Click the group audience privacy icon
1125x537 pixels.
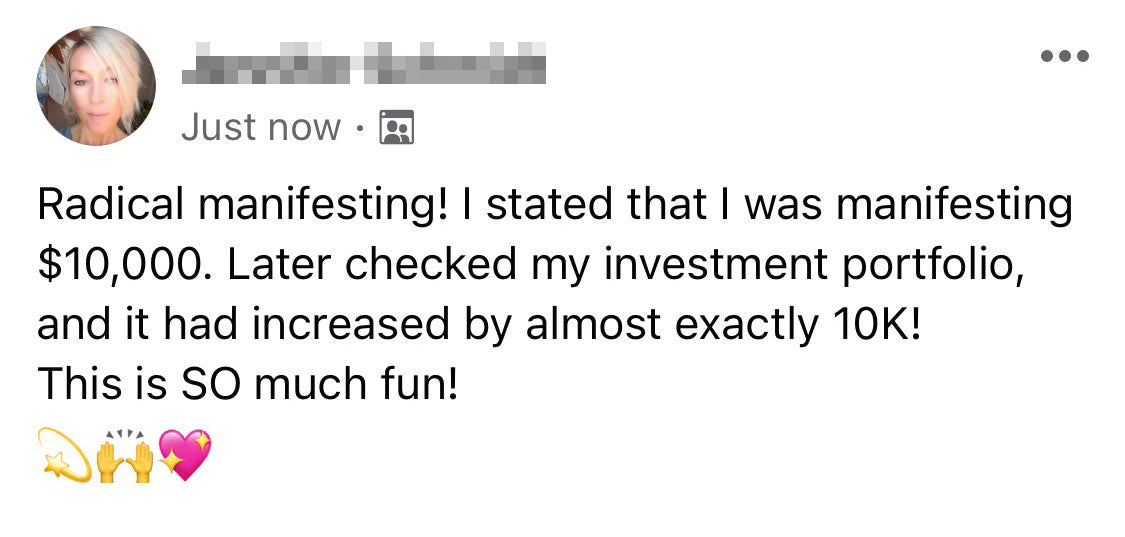[x=398, y=127]
